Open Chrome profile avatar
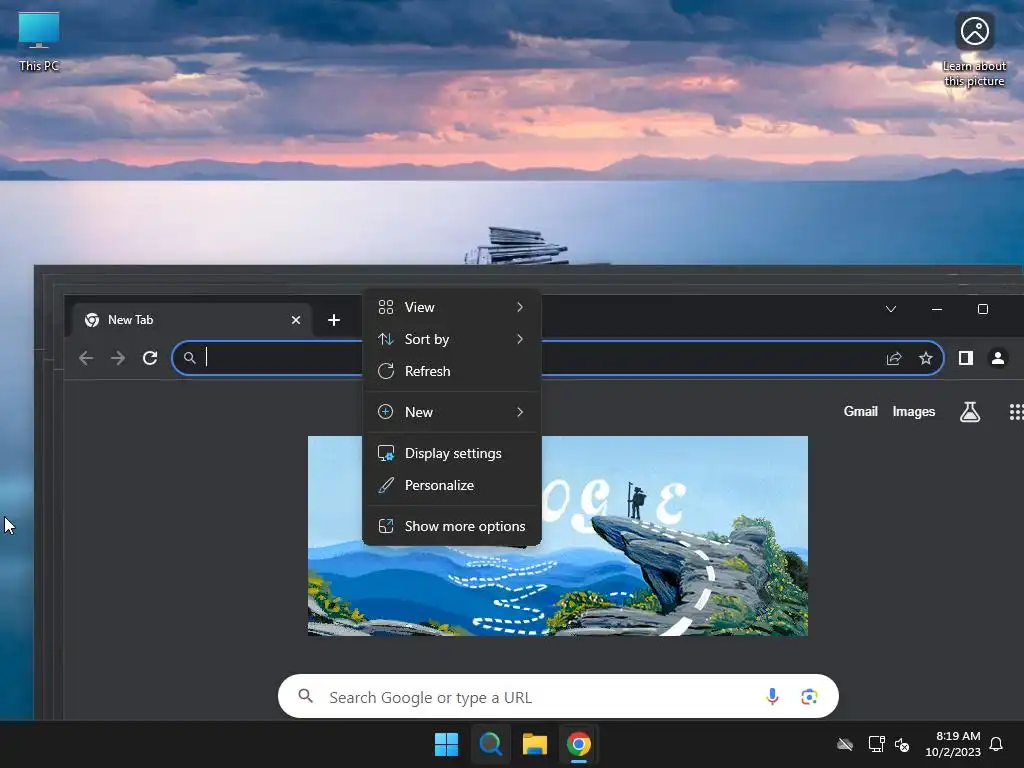 998,358
